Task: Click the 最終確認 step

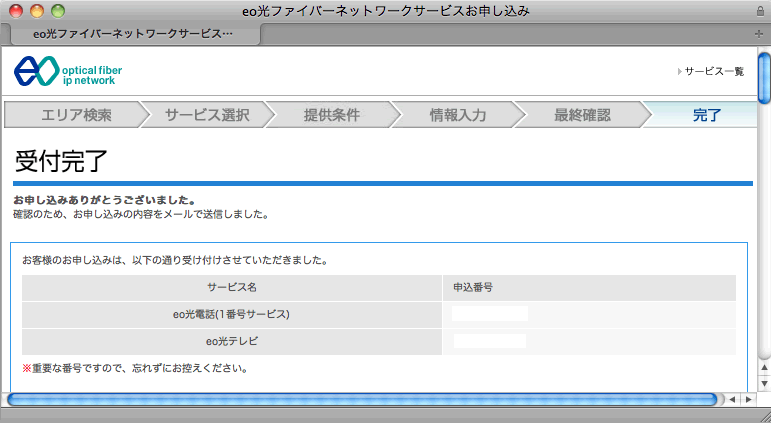Action: [582, 115]
